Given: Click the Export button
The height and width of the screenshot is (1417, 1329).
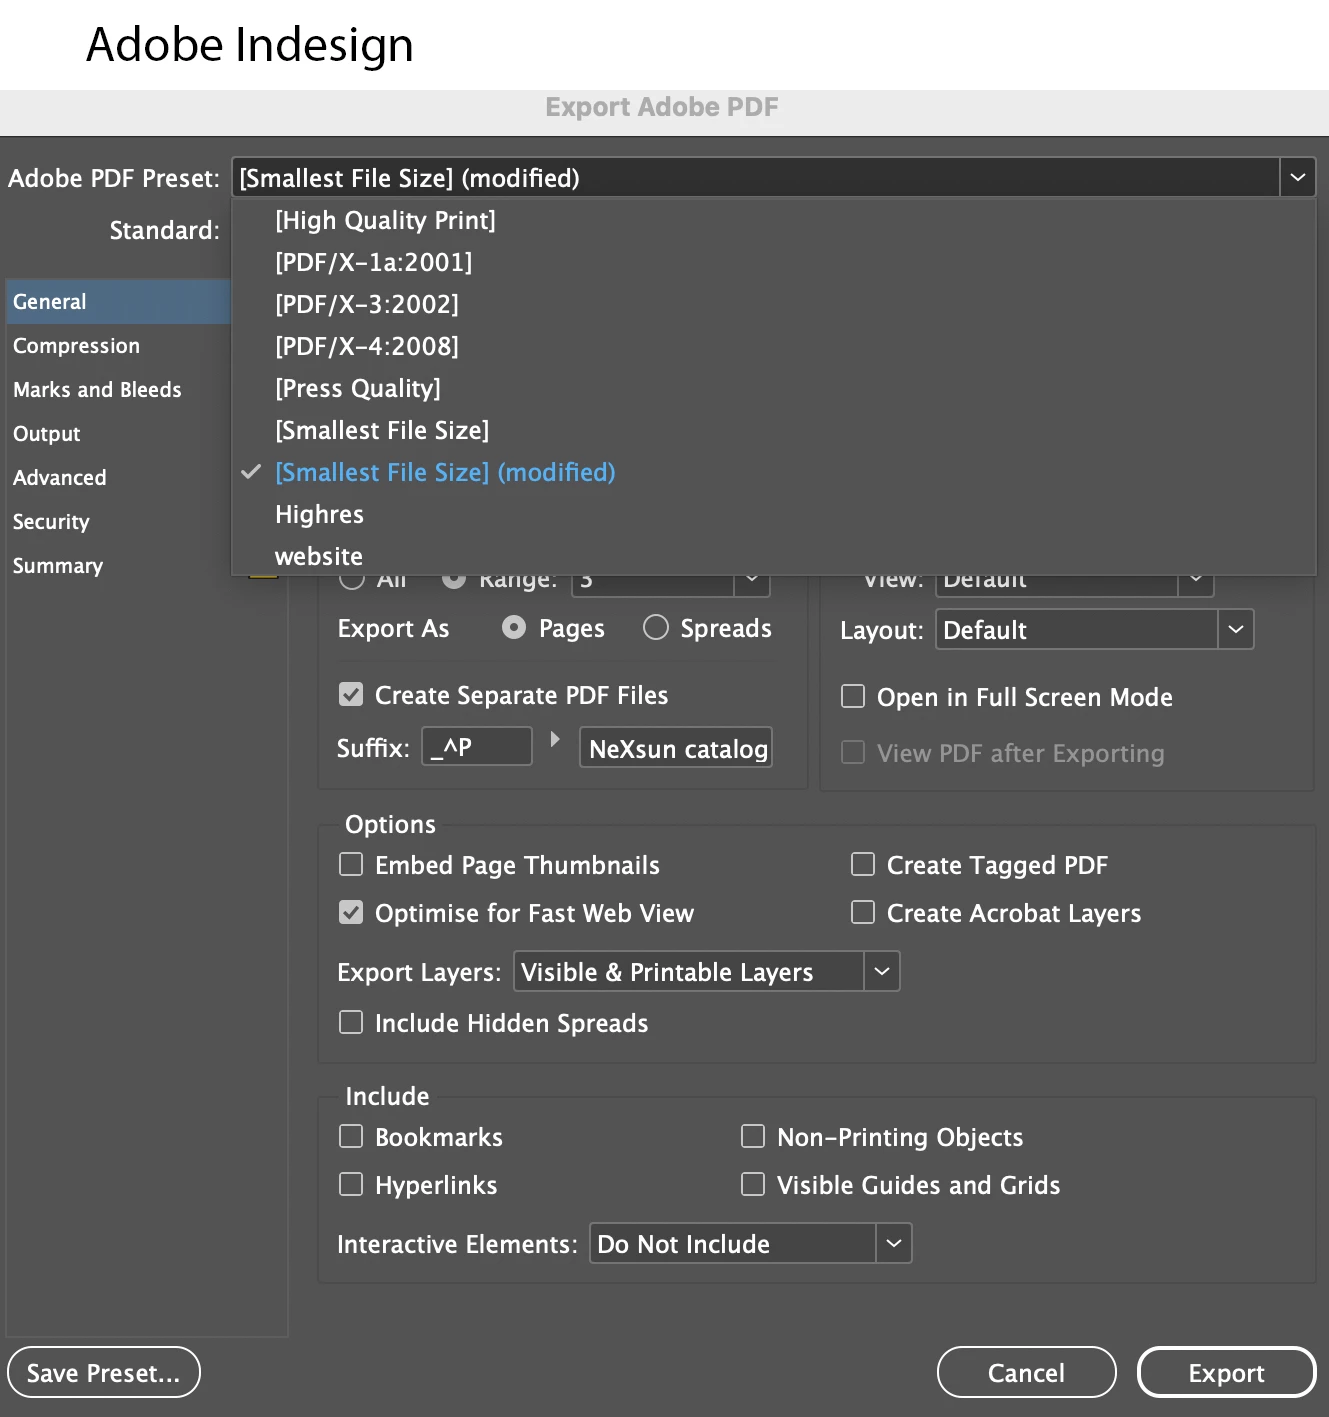Looking at the screenshot, I should click(x=1226, y=1372).
